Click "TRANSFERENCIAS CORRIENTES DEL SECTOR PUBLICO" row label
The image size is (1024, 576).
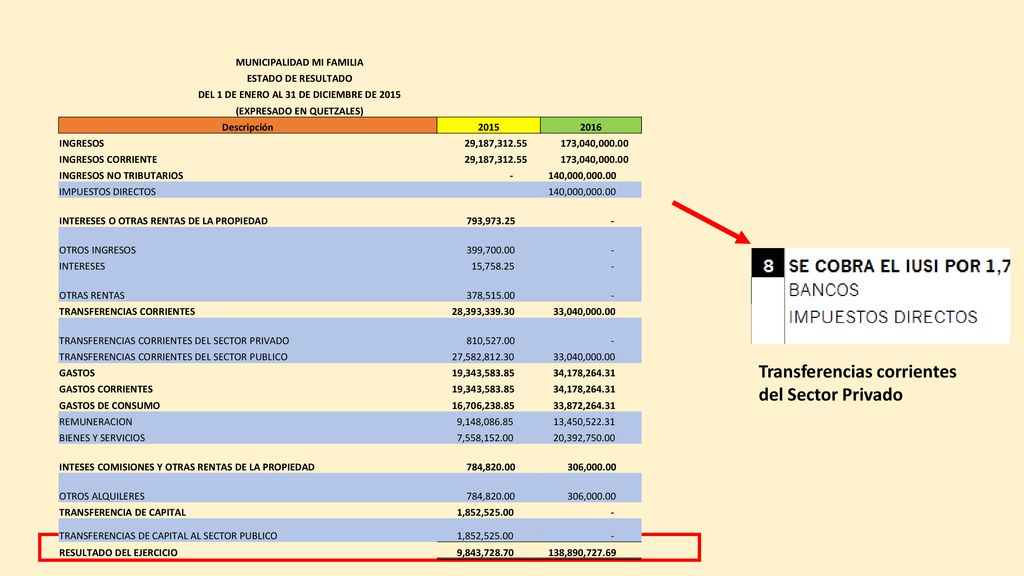coord(173,357)
